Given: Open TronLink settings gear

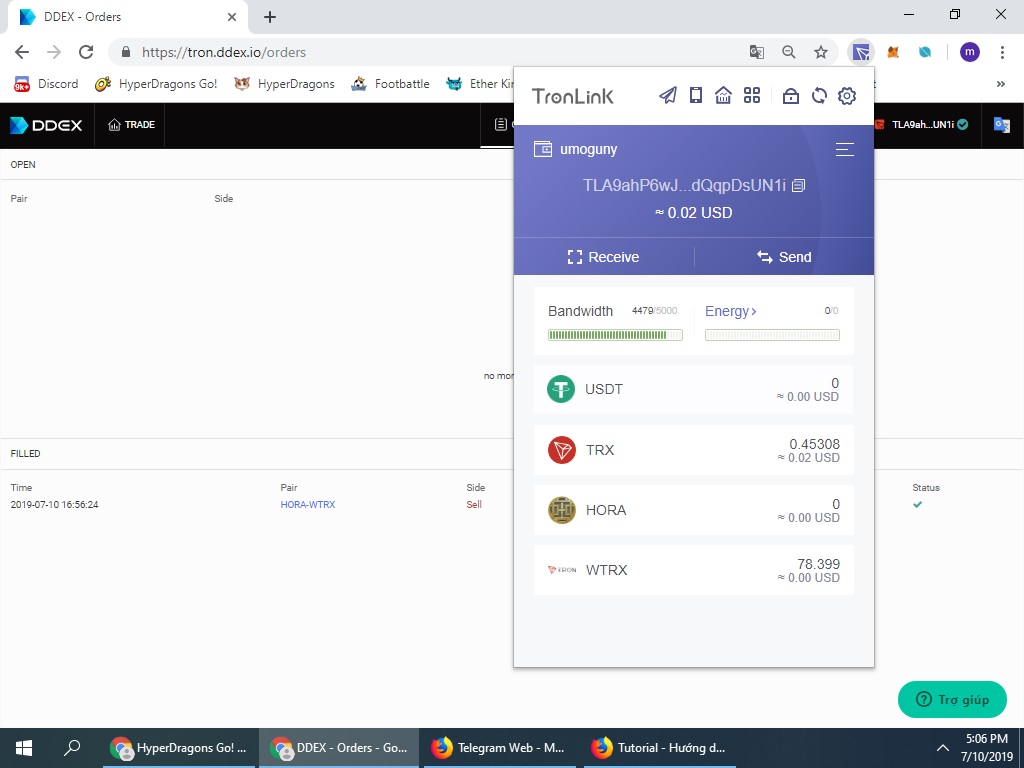Looking at the screenshot, I should click(x=847, y=96).
